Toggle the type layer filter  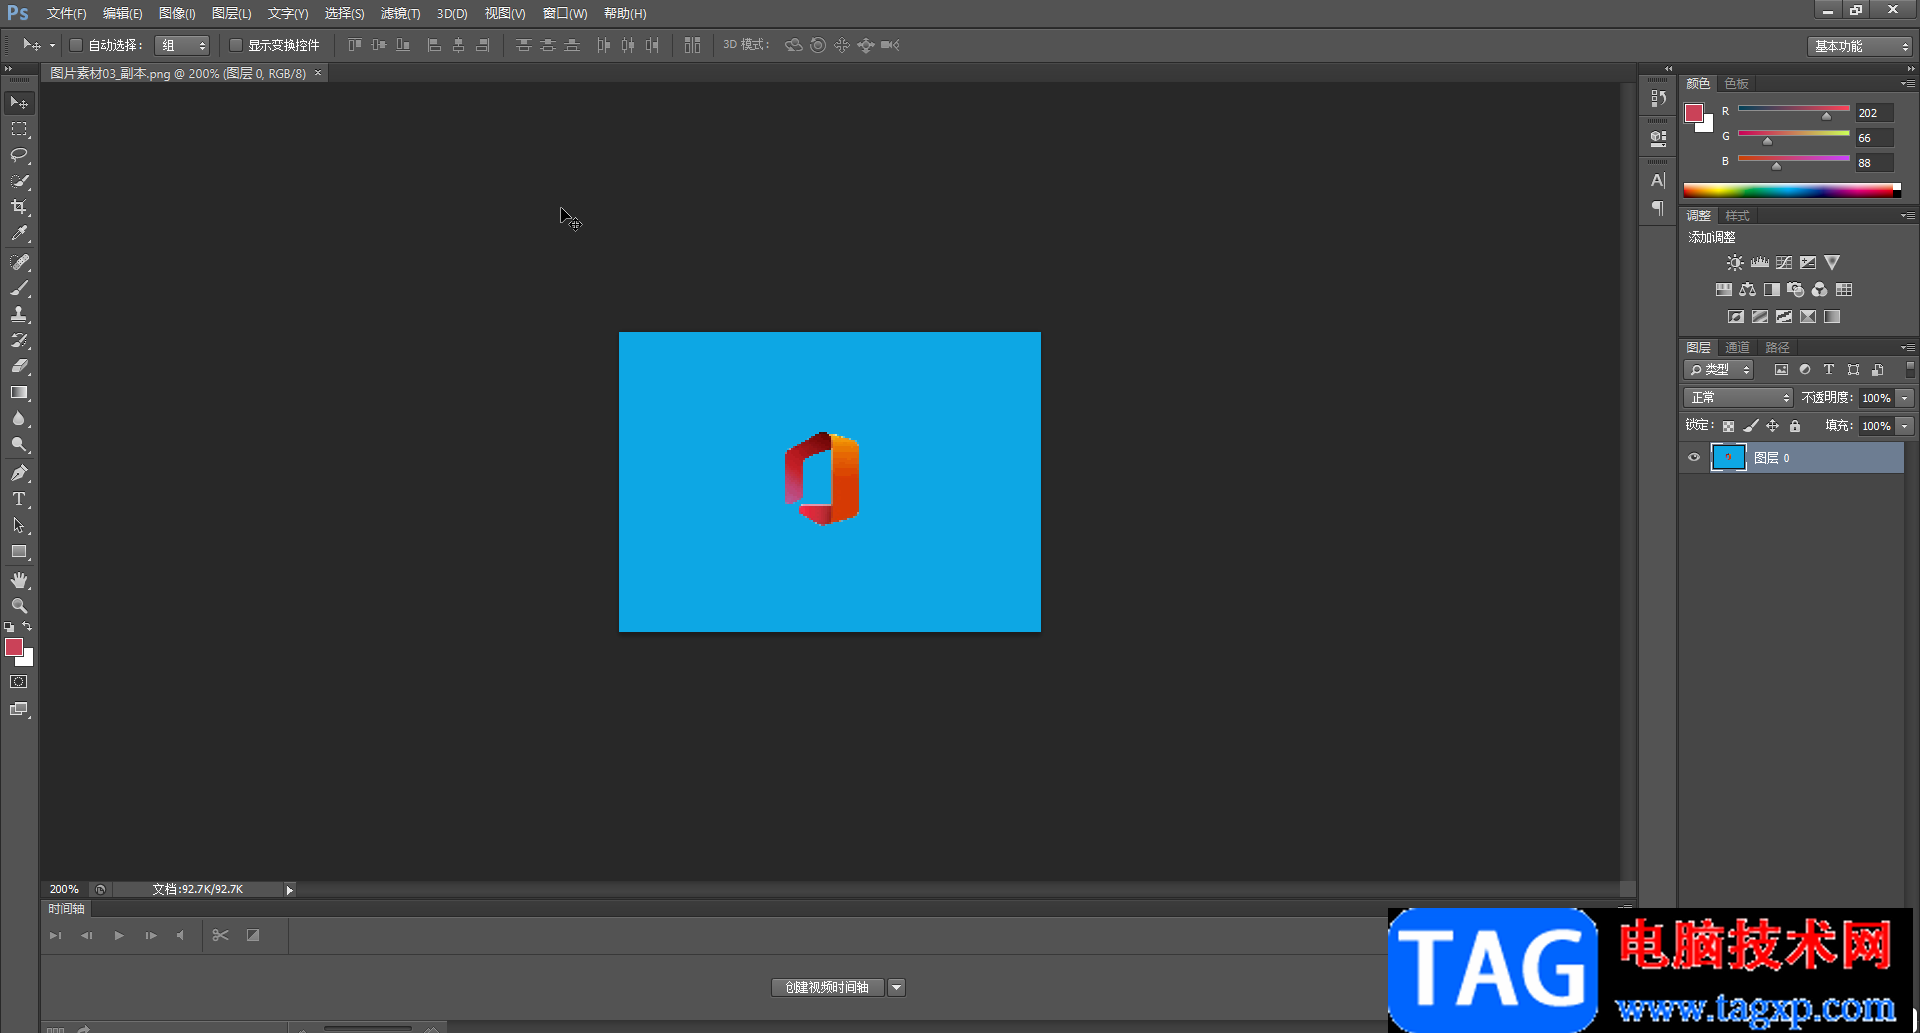(x=1829, y=370)
